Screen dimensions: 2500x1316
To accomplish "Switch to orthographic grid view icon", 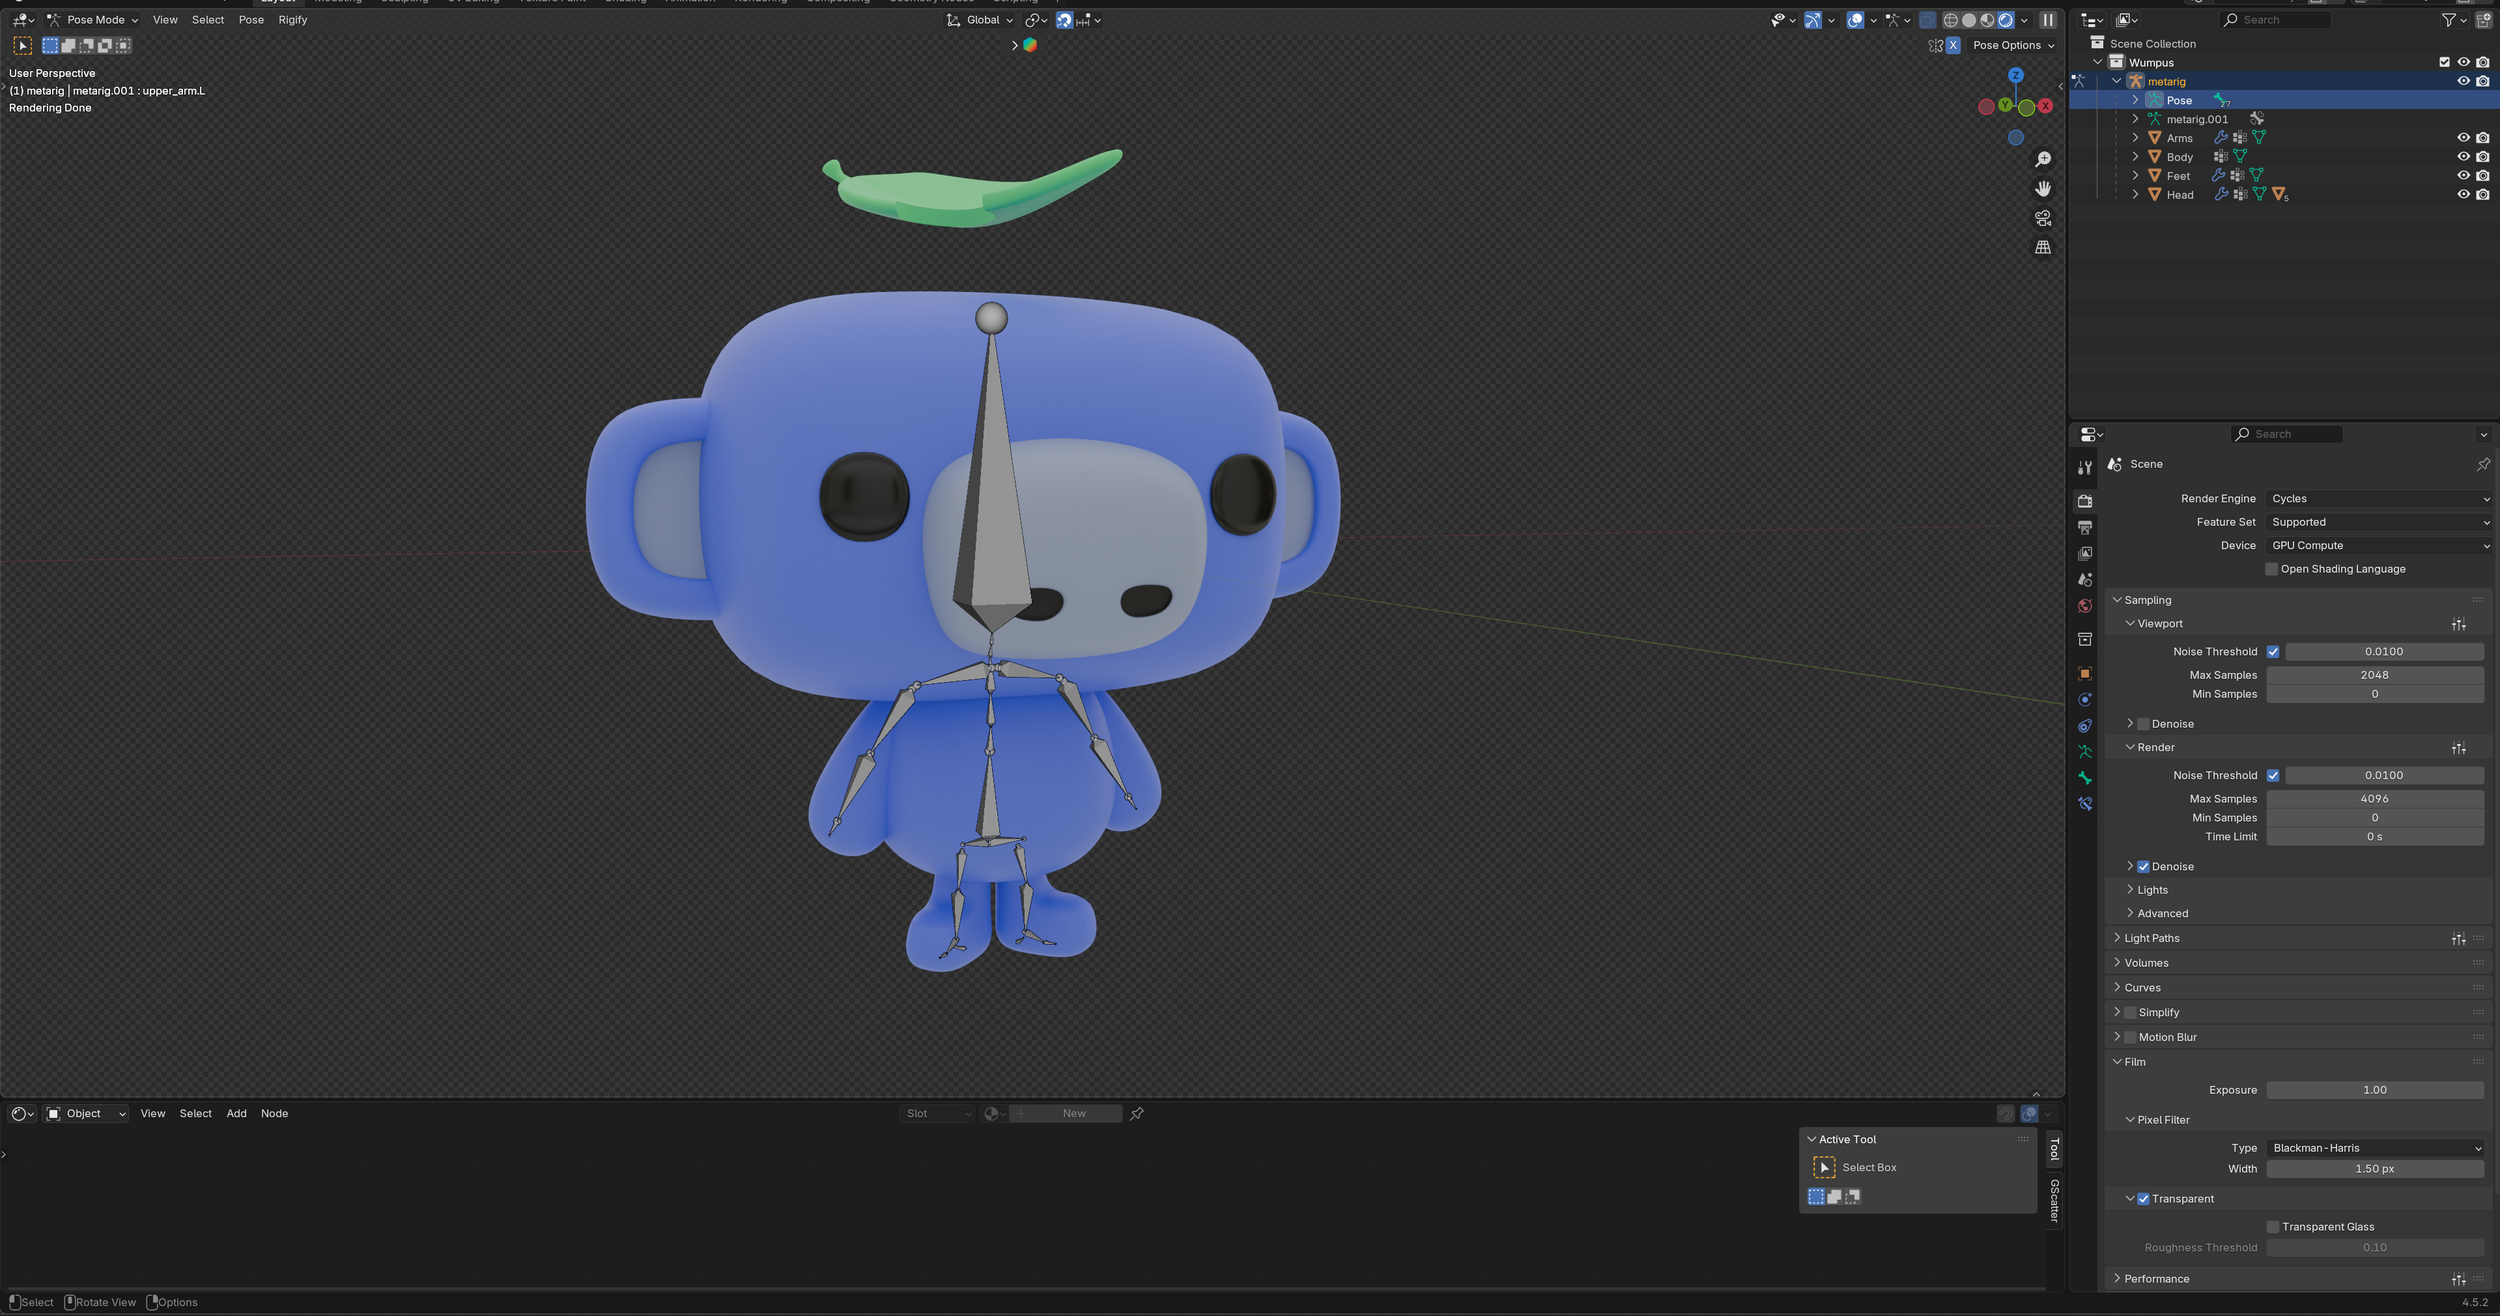I will (2043, 247).
